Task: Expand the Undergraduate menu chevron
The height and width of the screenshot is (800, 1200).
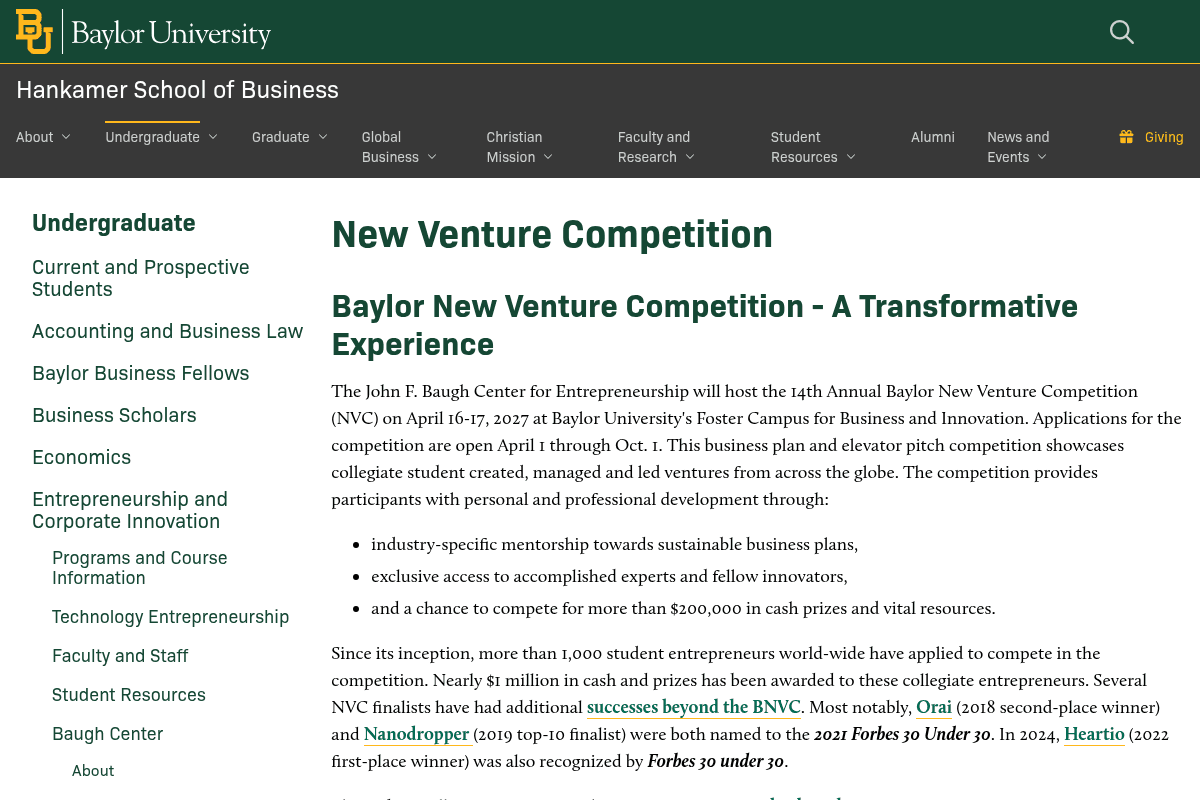Action: pos(213,137)
